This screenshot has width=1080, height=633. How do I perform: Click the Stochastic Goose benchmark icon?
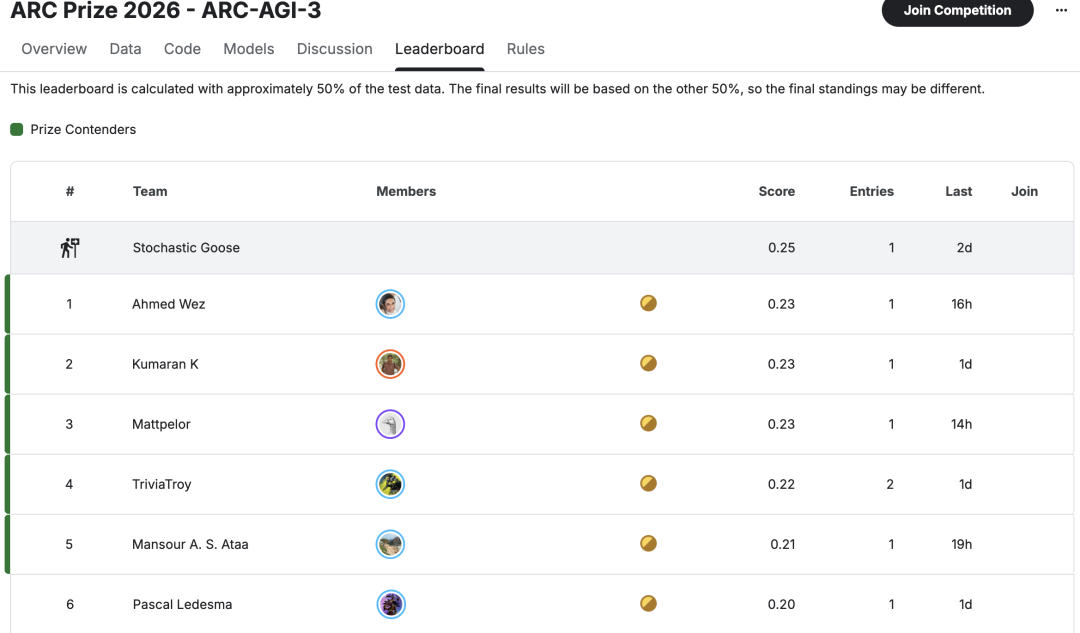69,248
